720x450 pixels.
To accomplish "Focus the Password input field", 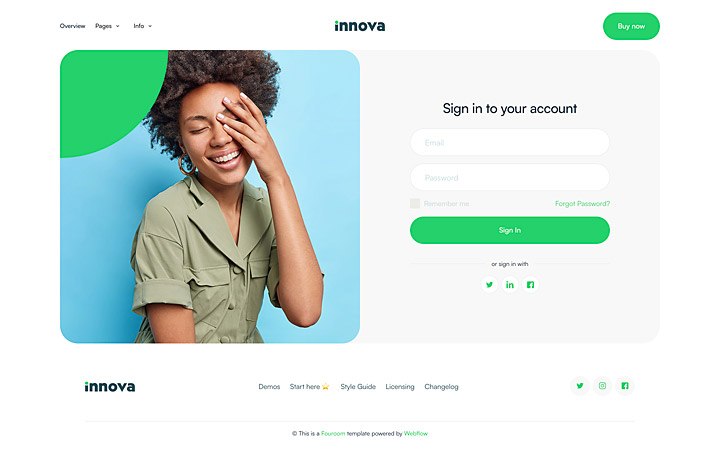I will 510,177.
